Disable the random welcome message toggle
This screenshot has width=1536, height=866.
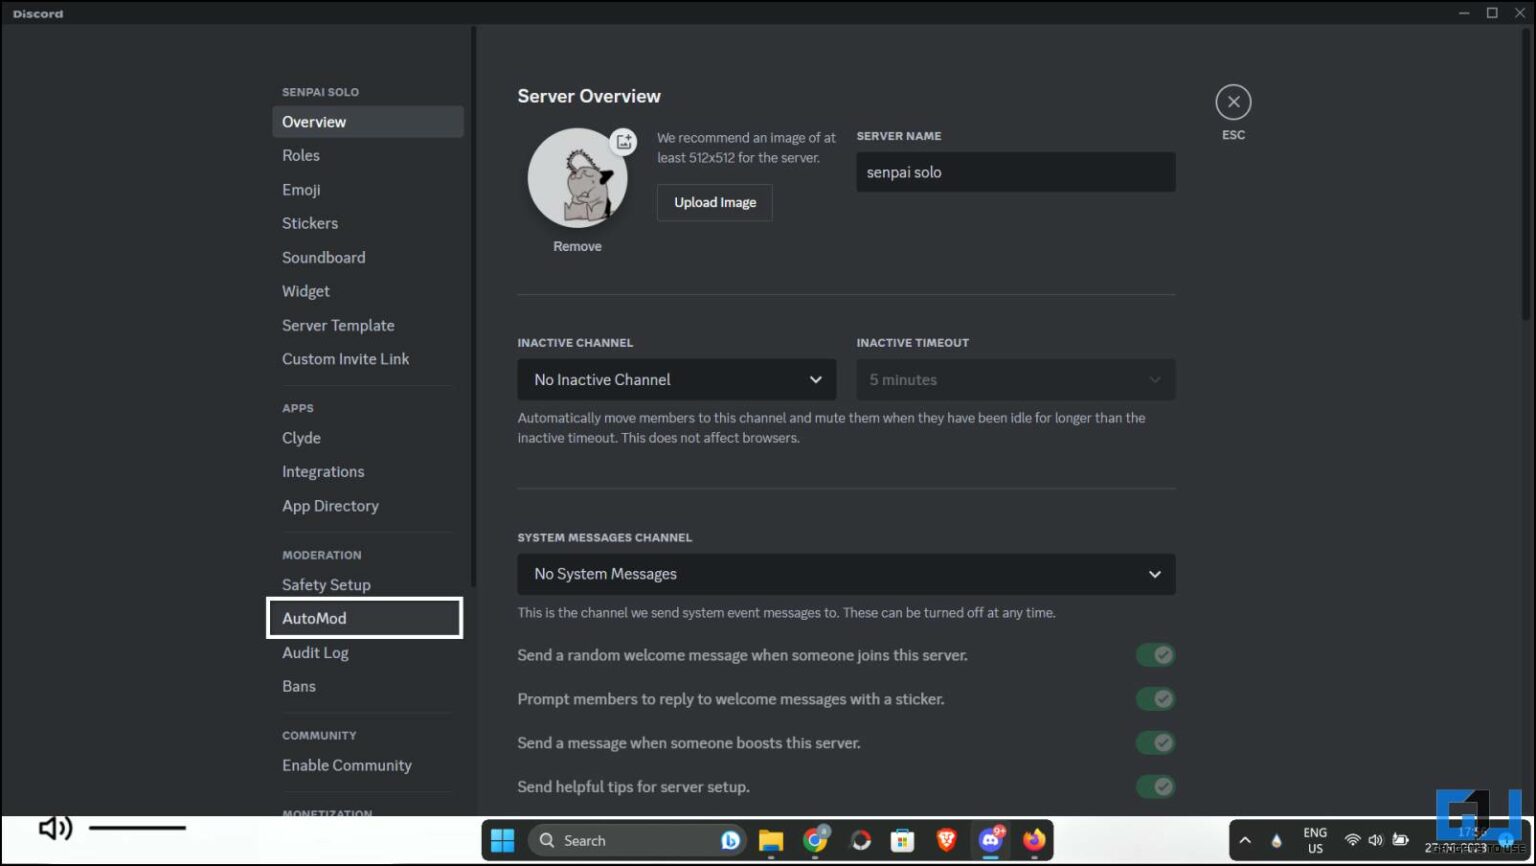tap(1155, 654)
